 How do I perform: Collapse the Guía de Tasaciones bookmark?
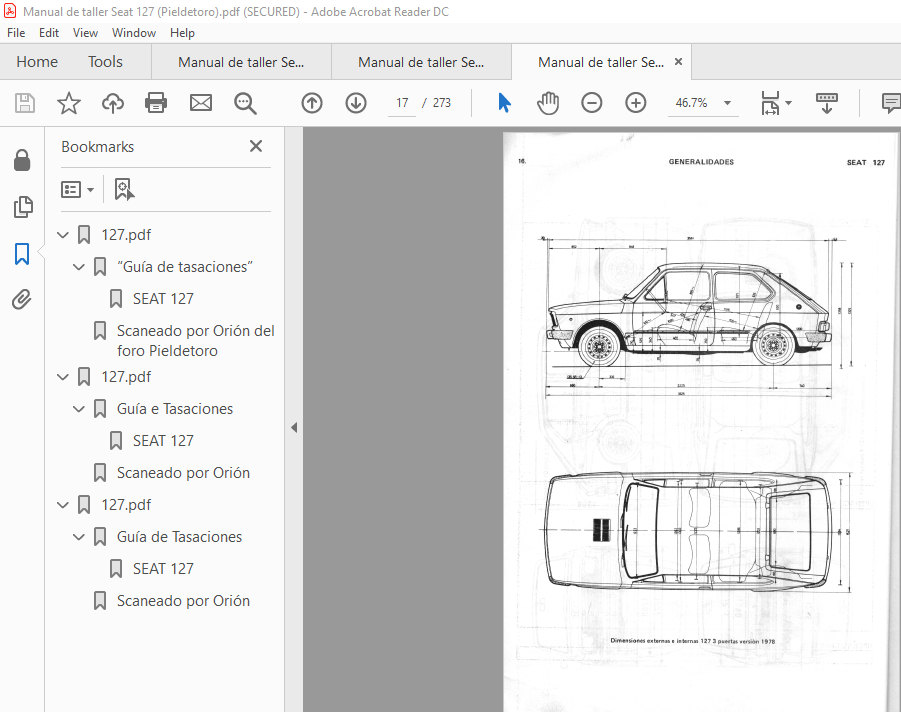[x=79, y=537]
